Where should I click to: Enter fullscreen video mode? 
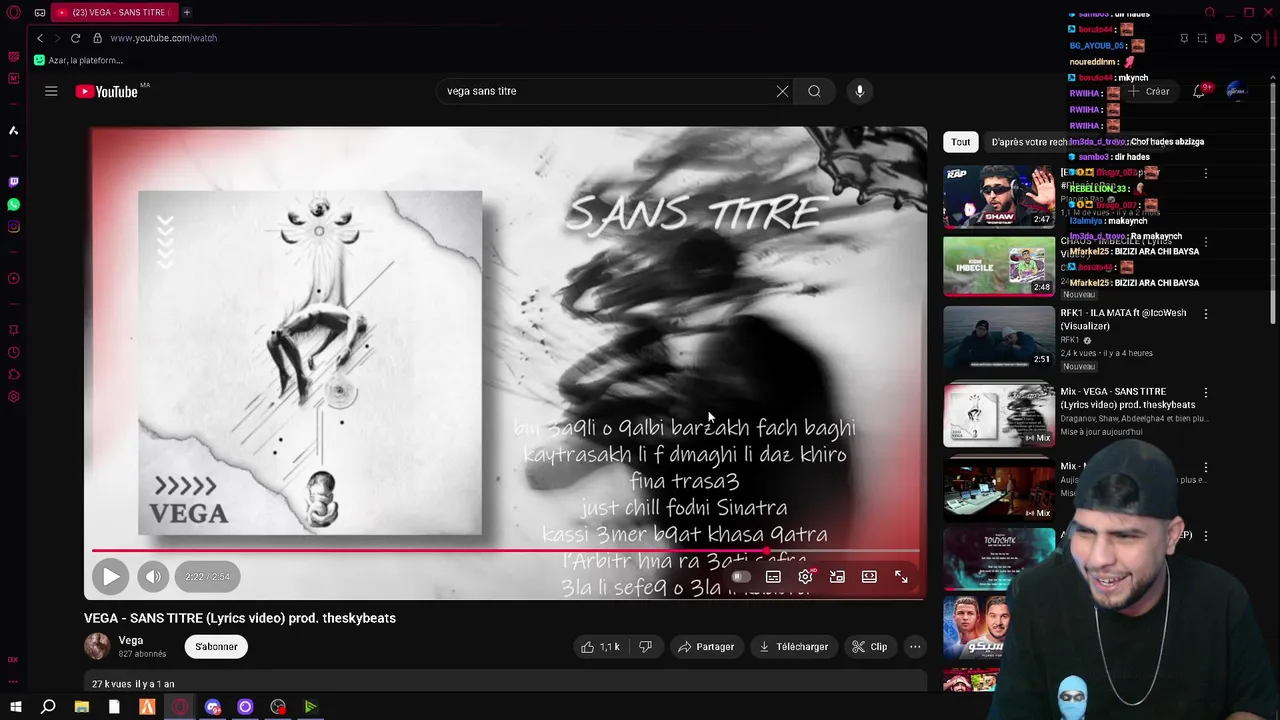901,577
